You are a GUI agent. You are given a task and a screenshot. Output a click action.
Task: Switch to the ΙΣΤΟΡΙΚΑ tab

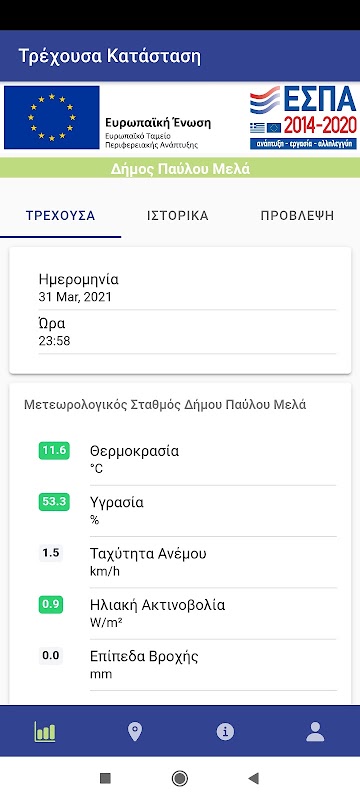tap(177, 216)
